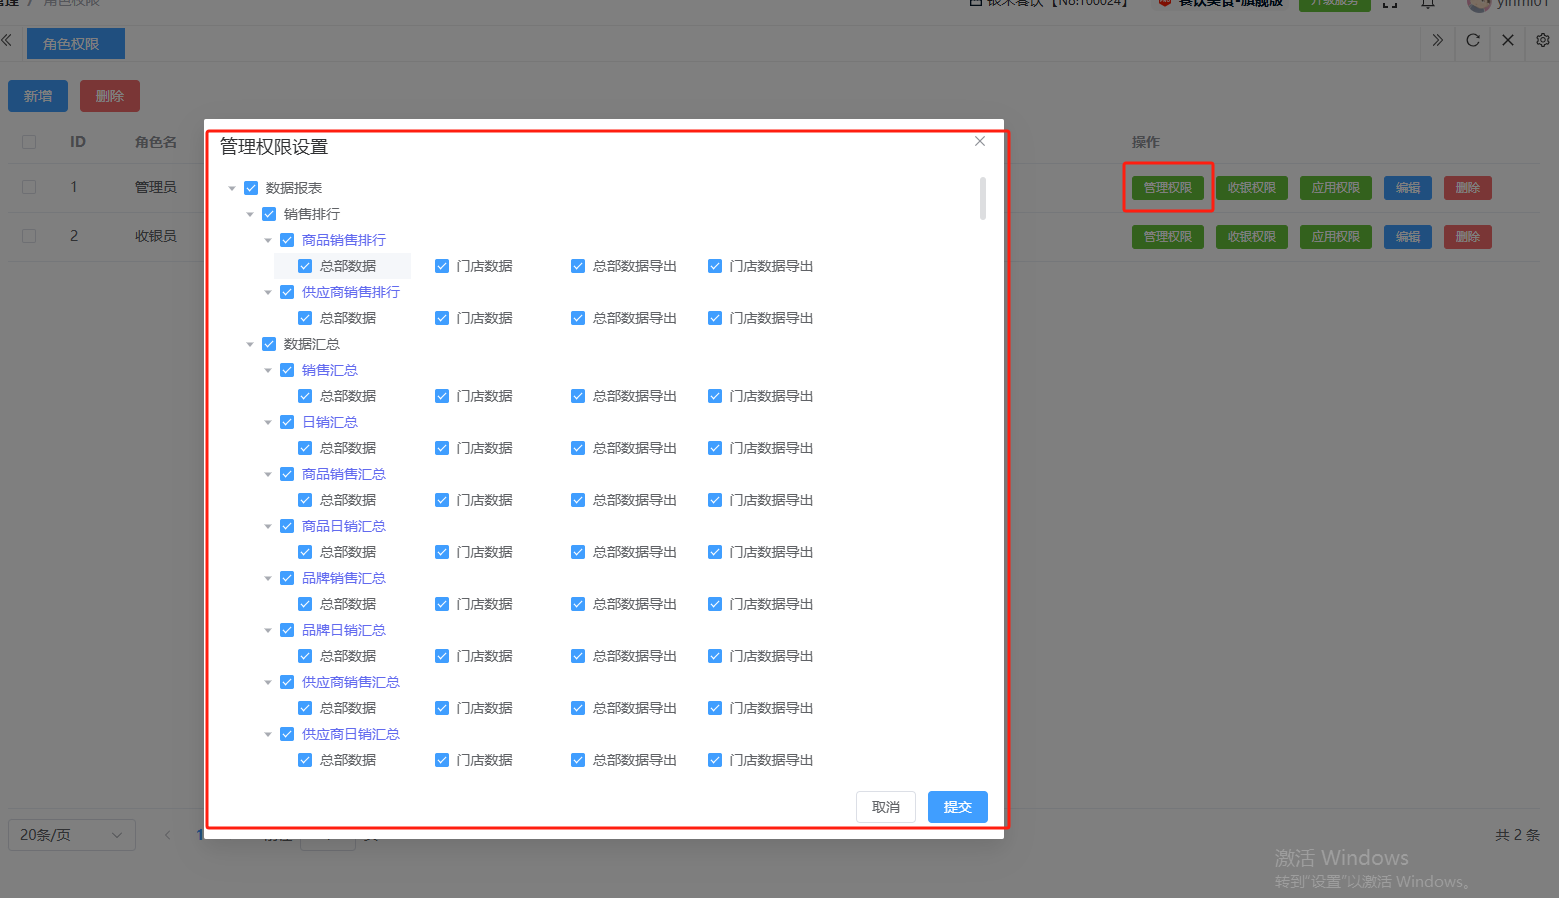The height and width of the screenshot is (898, 1559).
Task: Click the settings gear icon at top right
Action: (1542, 41)
